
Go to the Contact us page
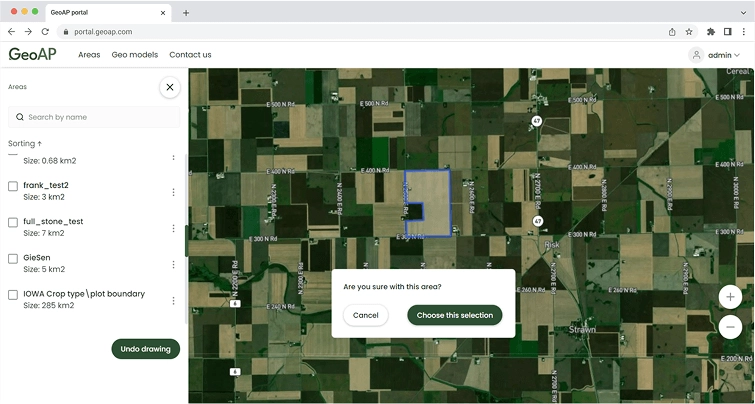tap(190, 55)
